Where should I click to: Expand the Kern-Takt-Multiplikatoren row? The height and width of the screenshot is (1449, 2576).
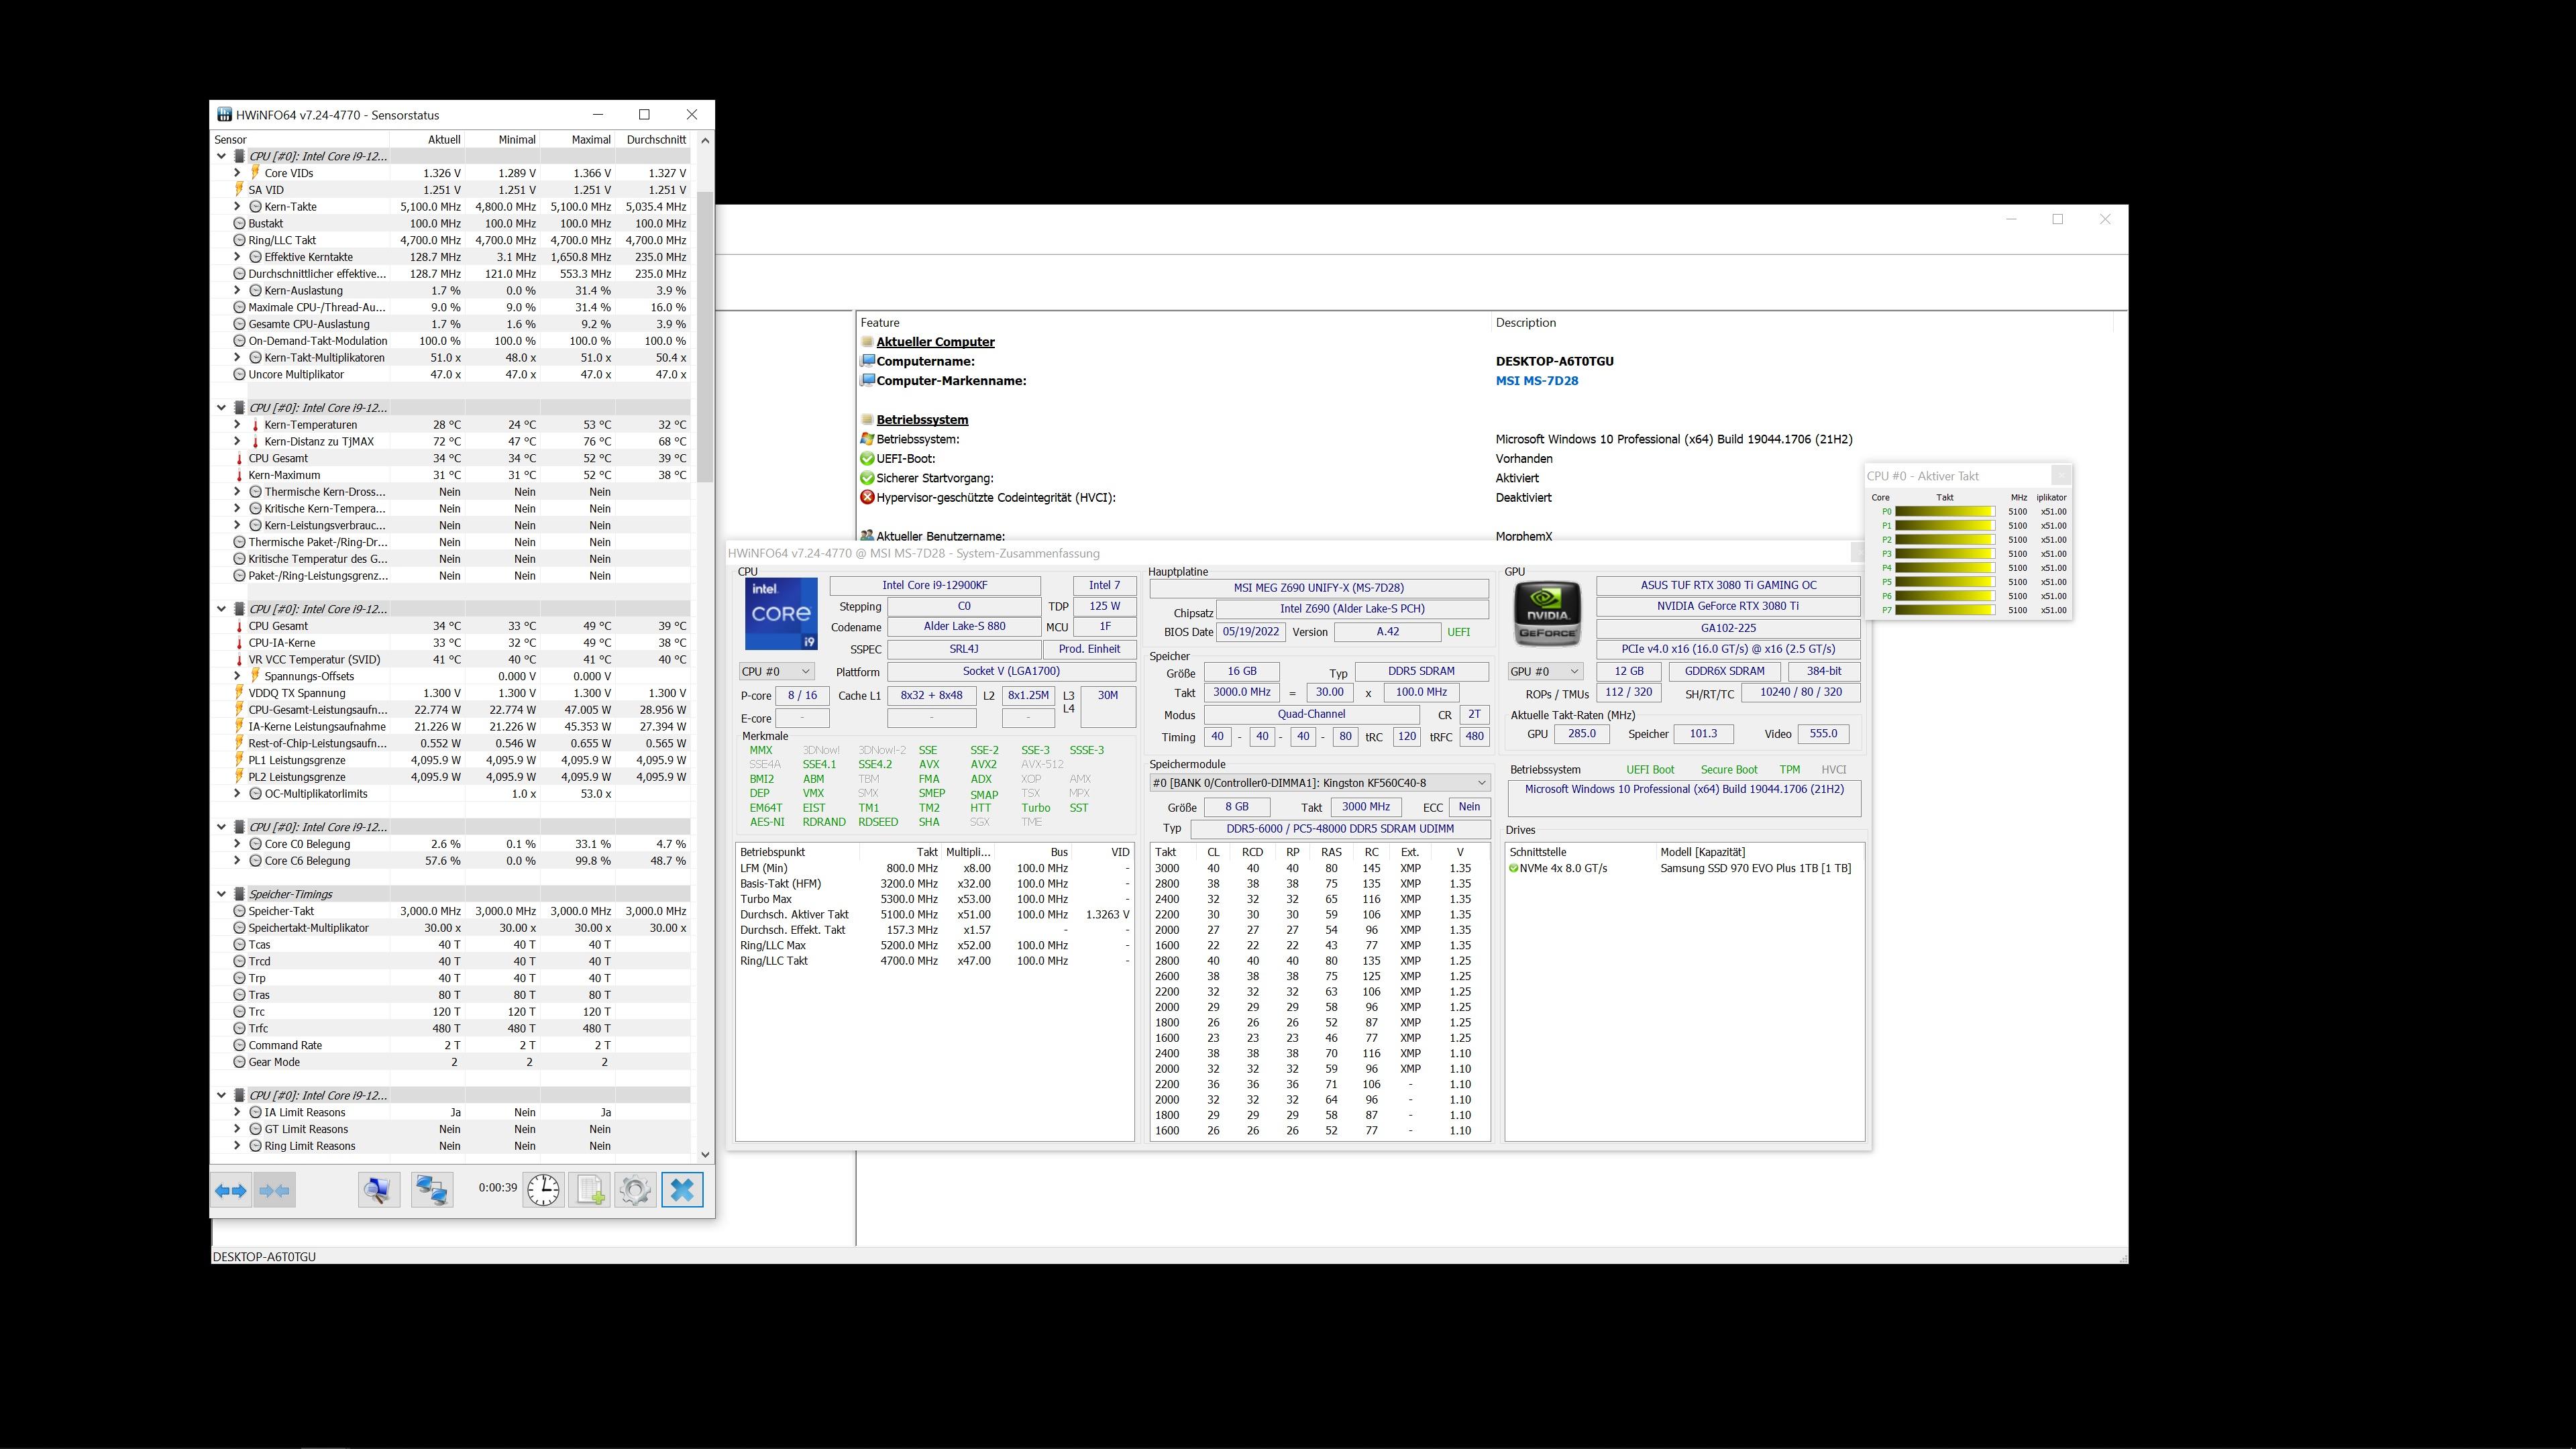point(237,358)
